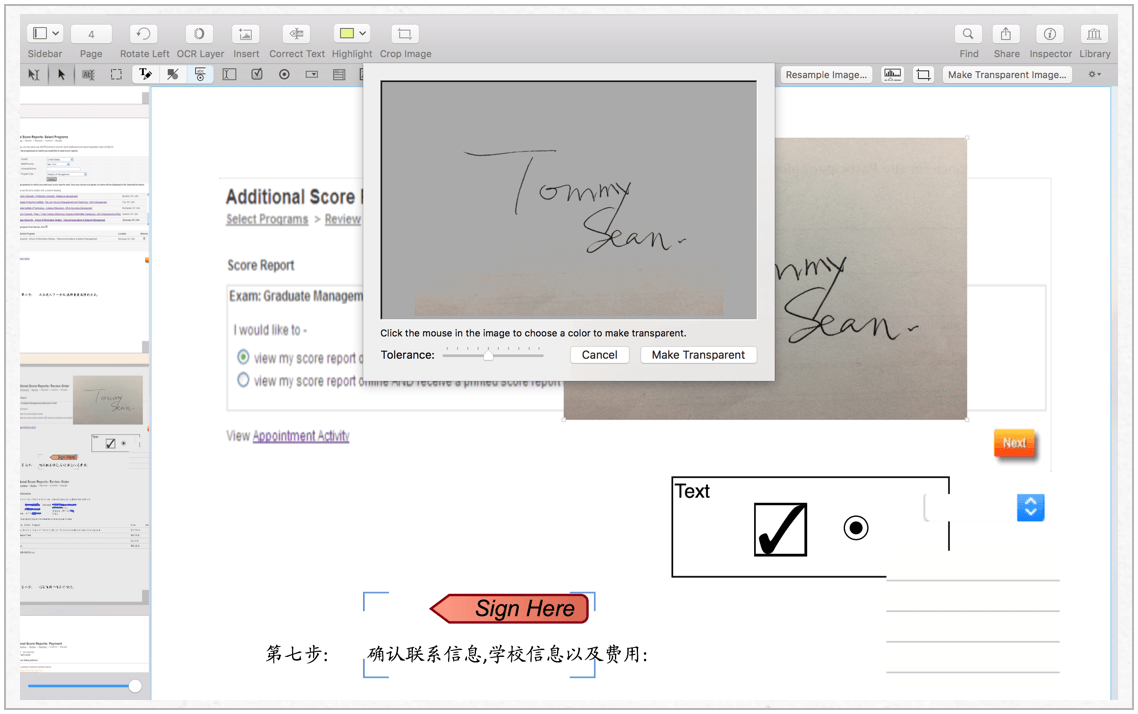This screenshot has width=1138, height=714.
Task: Open the Inspector panel
Action: [x=1049, y=34]
